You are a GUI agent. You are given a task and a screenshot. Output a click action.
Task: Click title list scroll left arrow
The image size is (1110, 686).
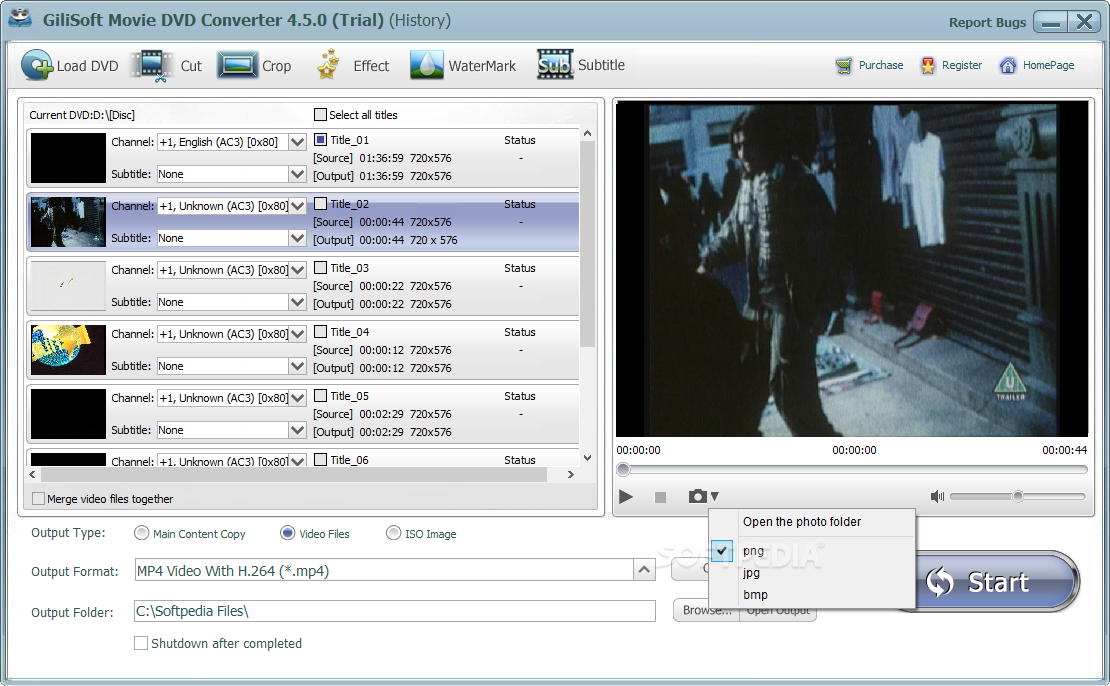tap(33, 474)
